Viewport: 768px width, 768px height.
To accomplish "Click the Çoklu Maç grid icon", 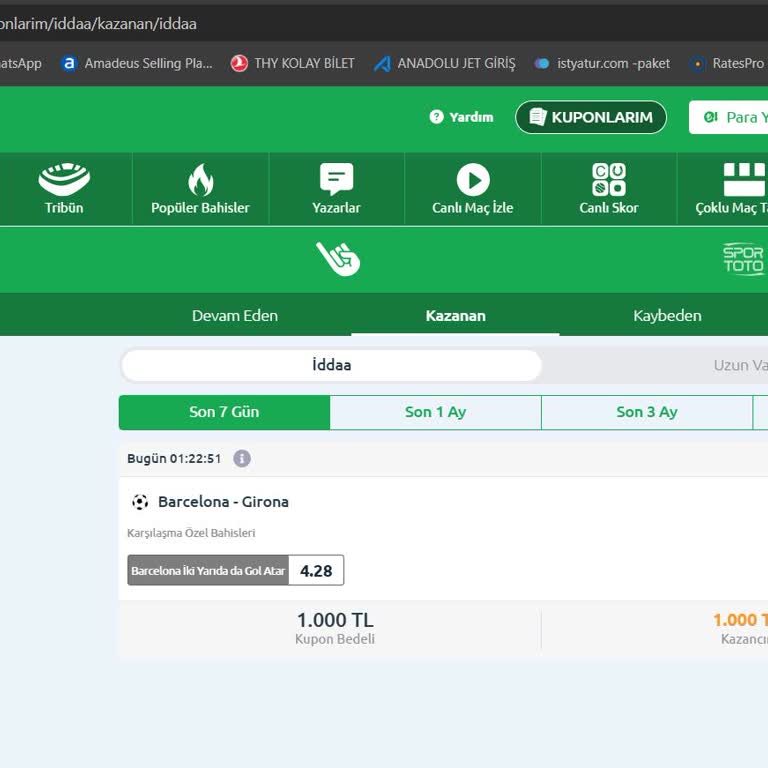I will point(742,180).
